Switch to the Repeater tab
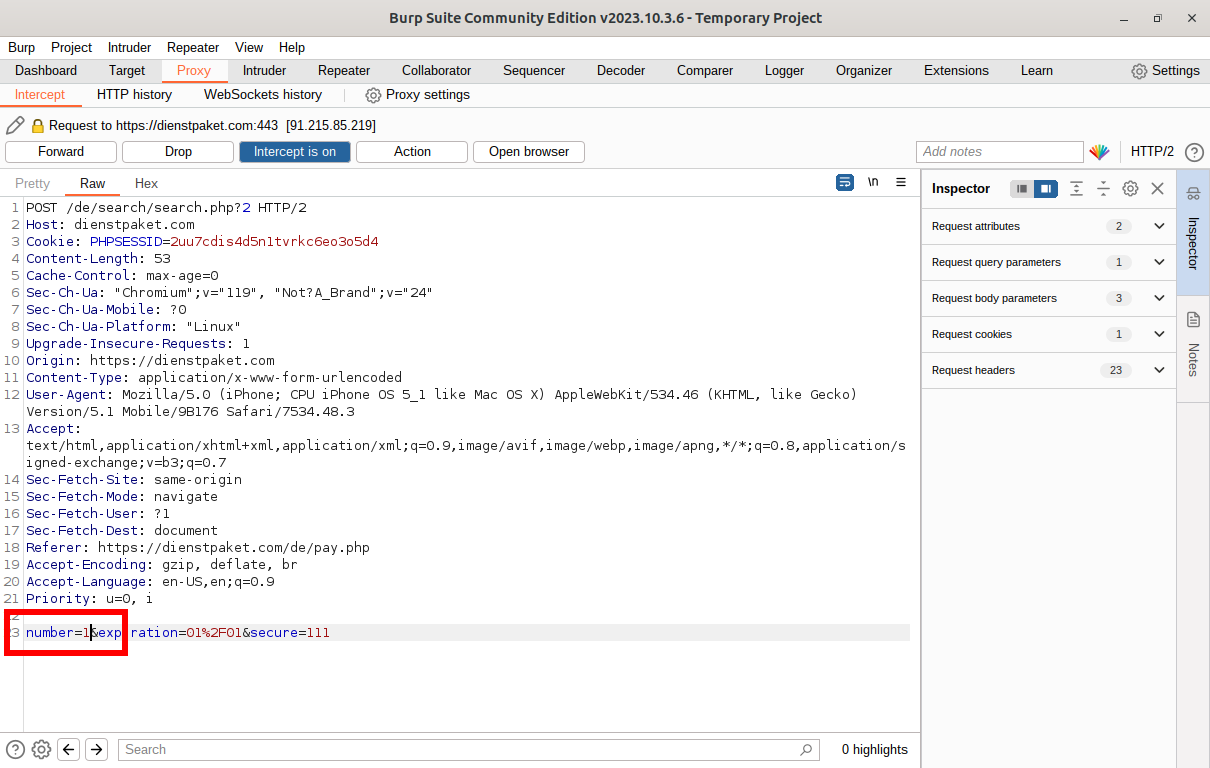Viewport: 1210px width, 768px height. pos(344,71)
